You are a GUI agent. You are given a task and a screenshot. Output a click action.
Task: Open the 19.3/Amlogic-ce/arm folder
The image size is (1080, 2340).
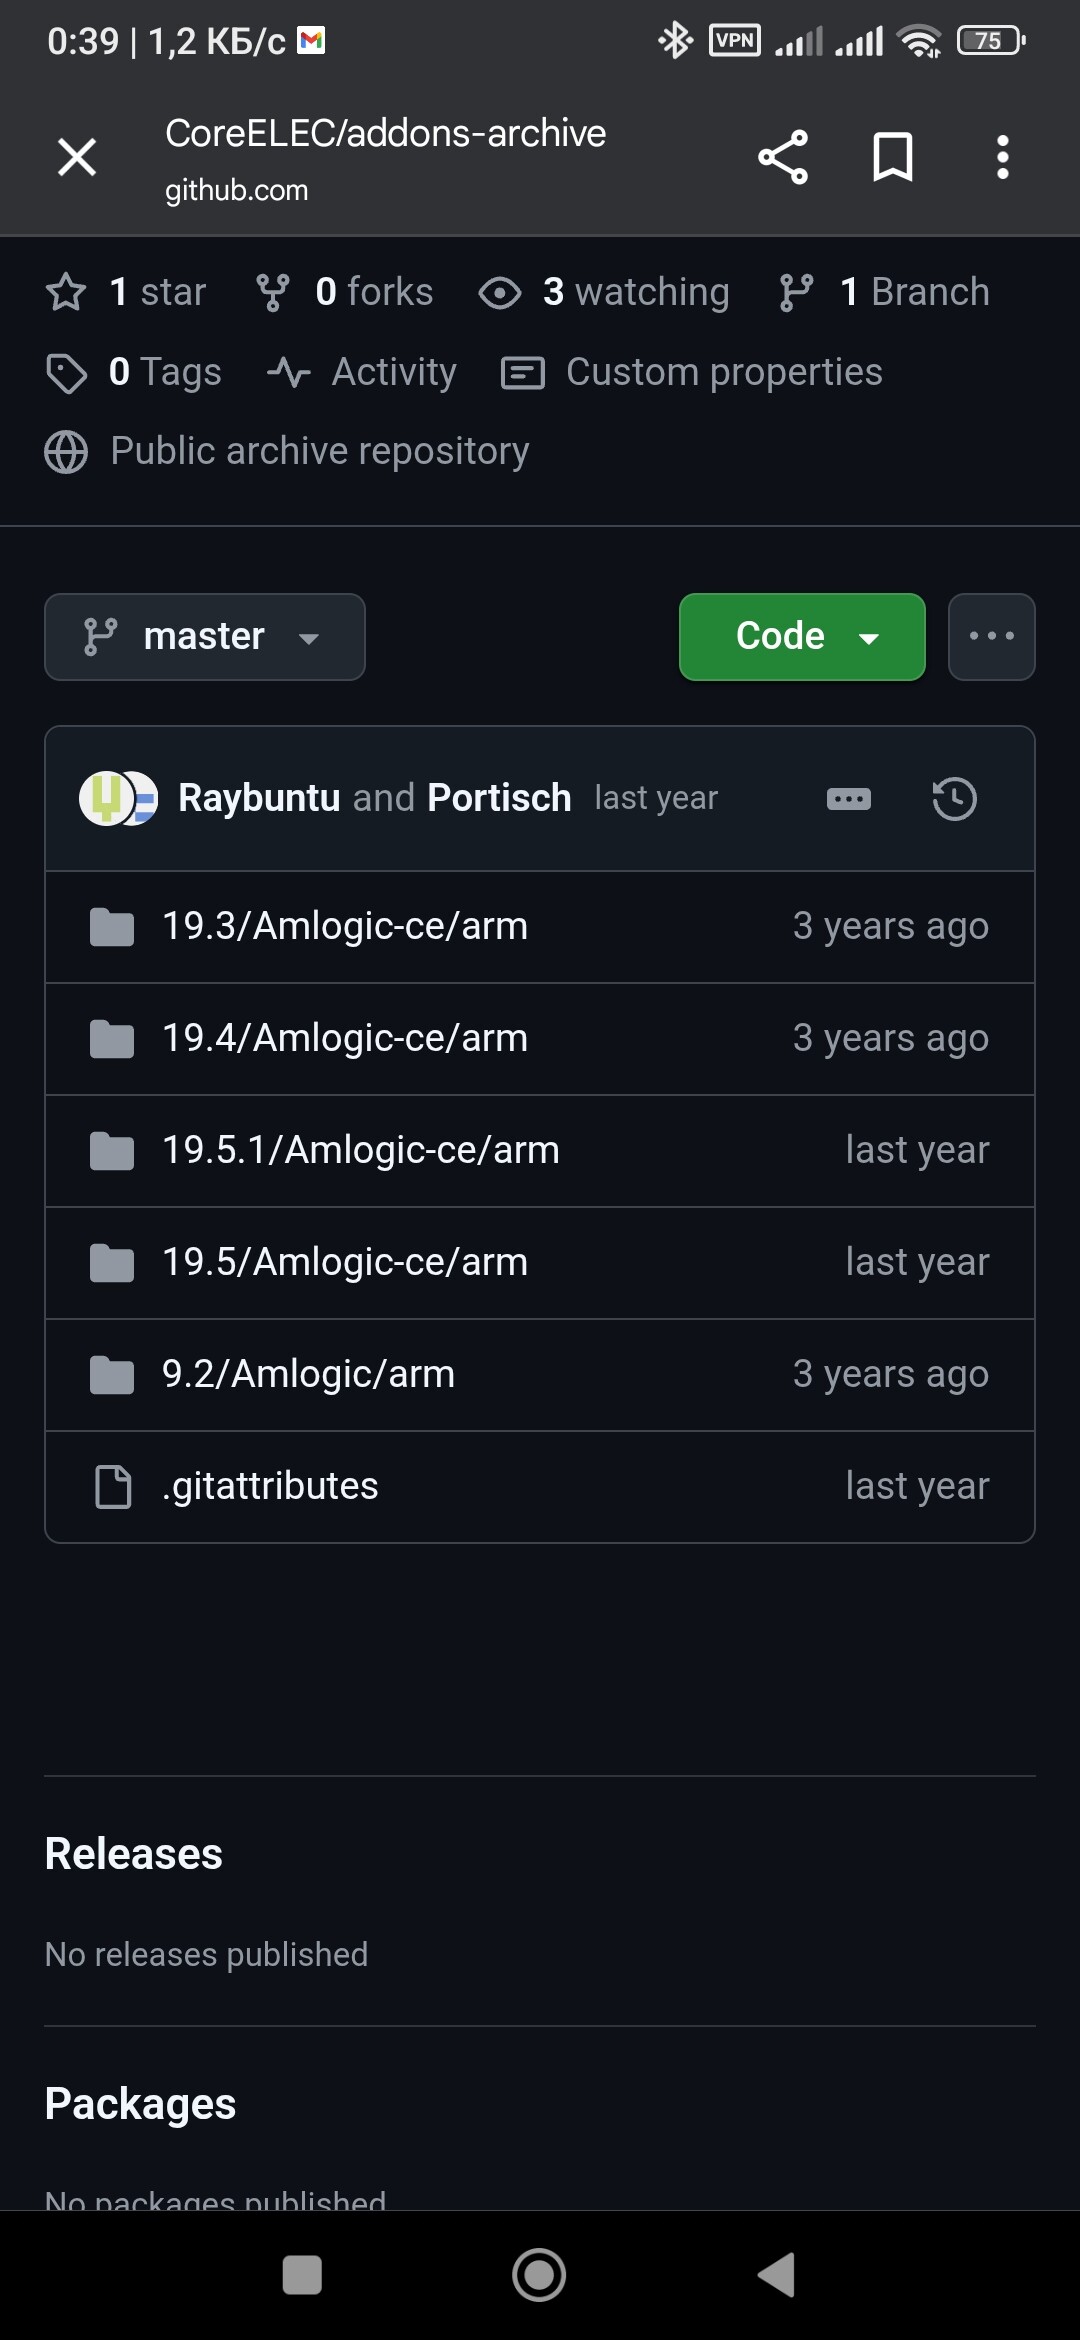(x=345, y=926)
